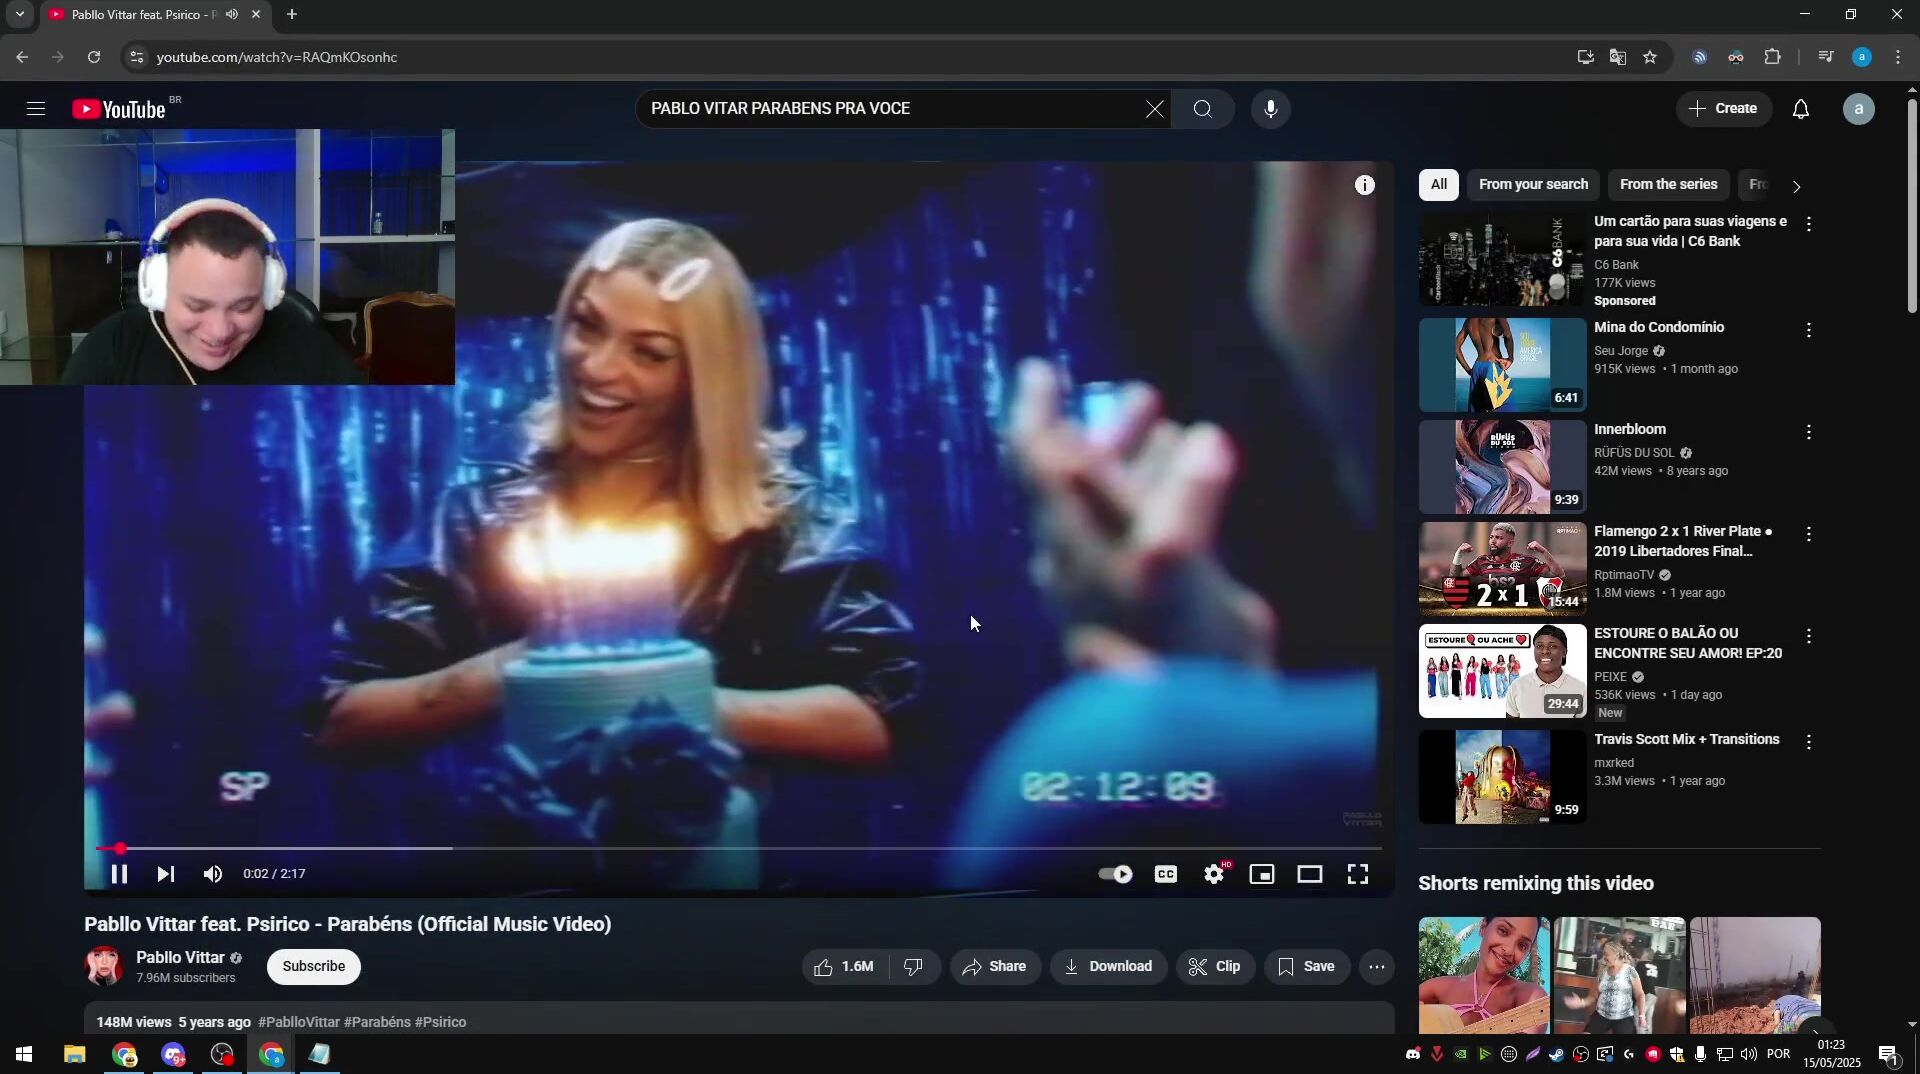Screen dimensions: 1920x1074
Task: Open the tab search dropdown arrow
Action: point(19,15)
